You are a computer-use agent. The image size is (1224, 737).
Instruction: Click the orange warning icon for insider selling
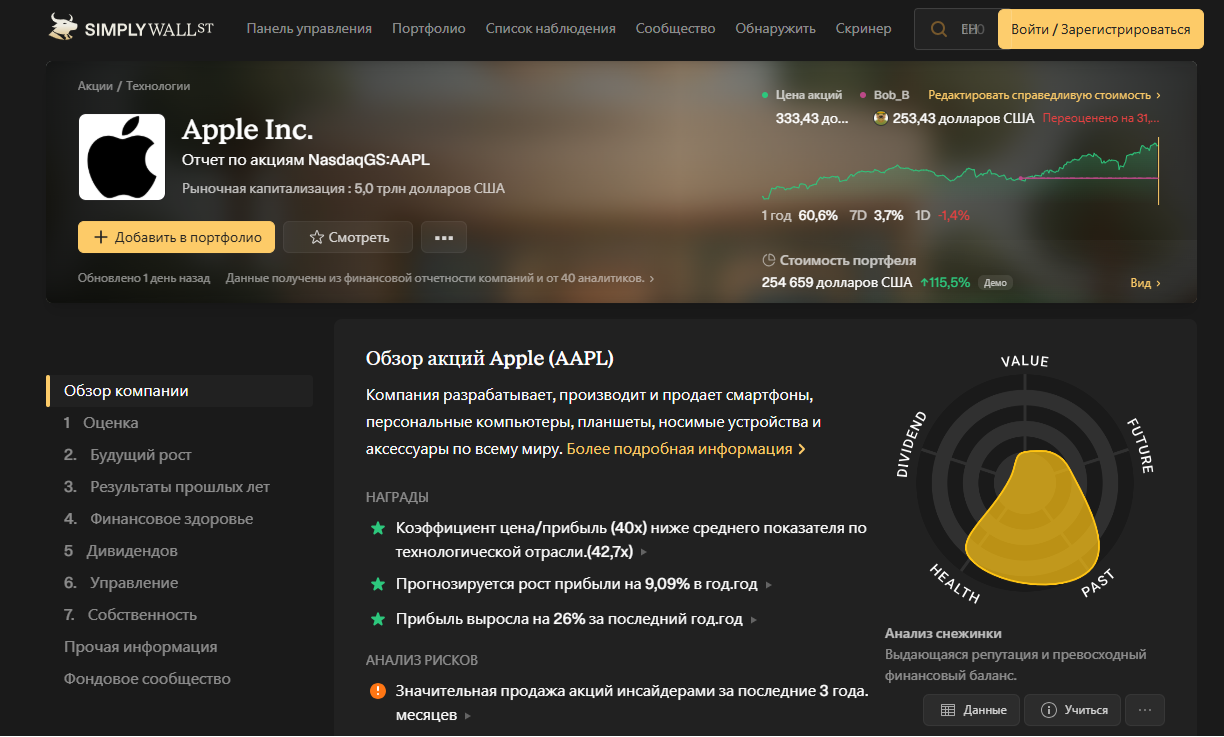378,691
